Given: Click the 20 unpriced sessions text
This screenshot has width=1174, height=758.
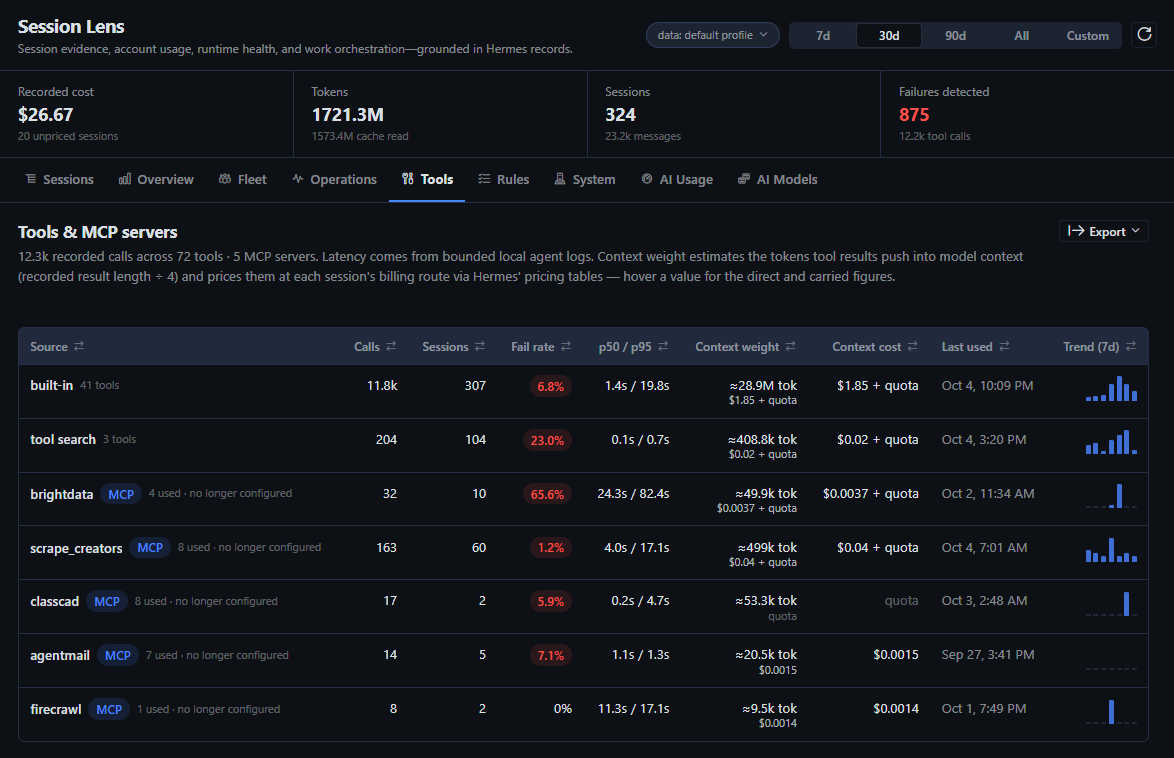Looking at the screenshot, I should pyautogui.click(x=68, y=136).
